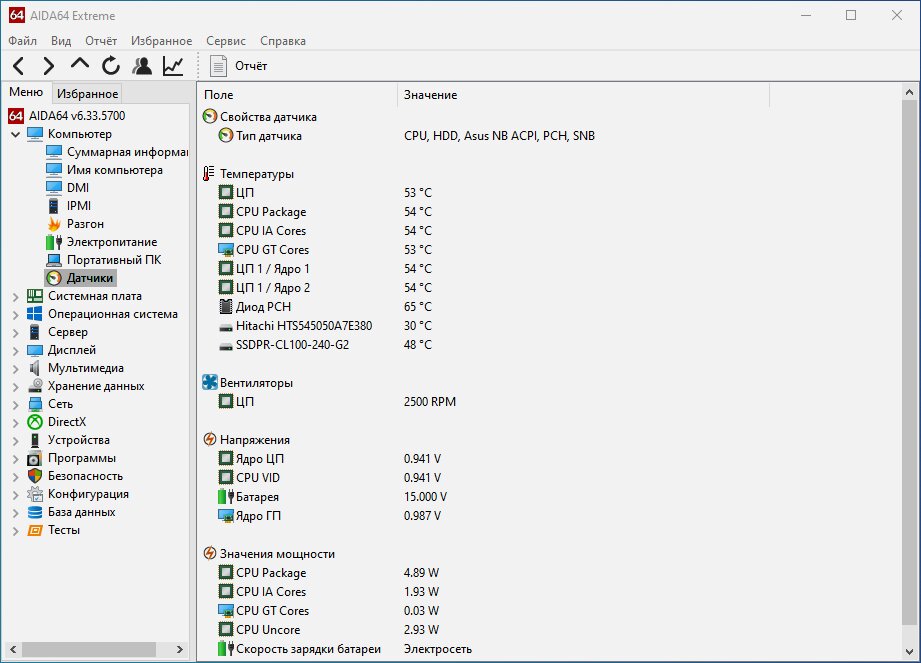Image resolution: width=921 pixels, height=663 pixels.
Task: Click the Forward navigation arrow icon
Action: coord(49,66)
